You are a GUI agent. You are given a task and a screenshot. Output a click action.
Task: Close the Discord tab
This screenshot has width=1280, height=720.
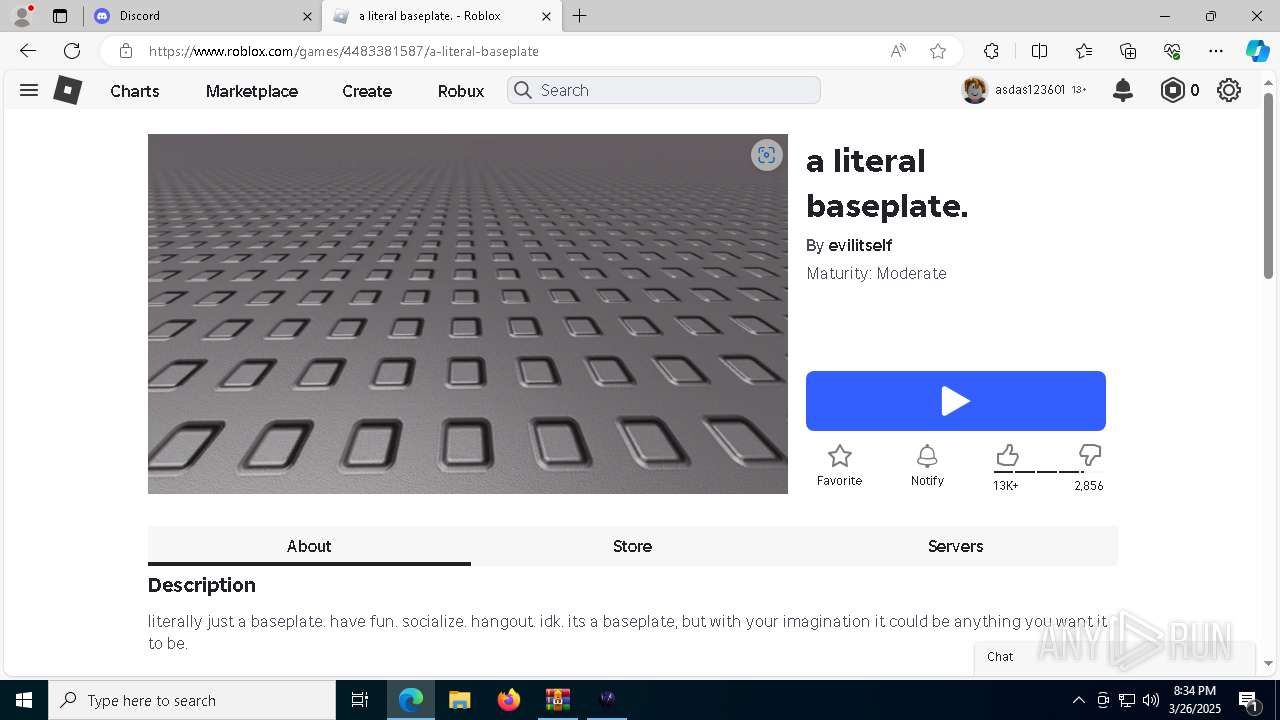pyautogui.click(x=307, y=16)
